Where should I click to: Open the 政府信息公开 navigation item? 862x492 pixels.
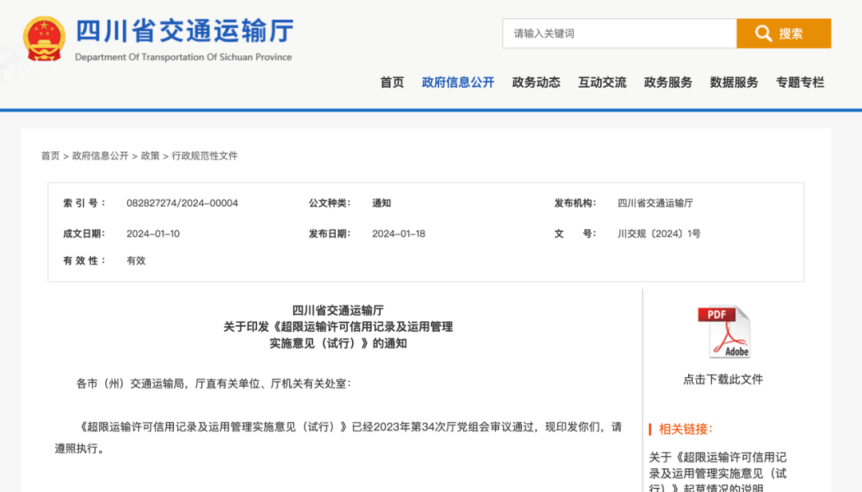click(x=458, y=82)
